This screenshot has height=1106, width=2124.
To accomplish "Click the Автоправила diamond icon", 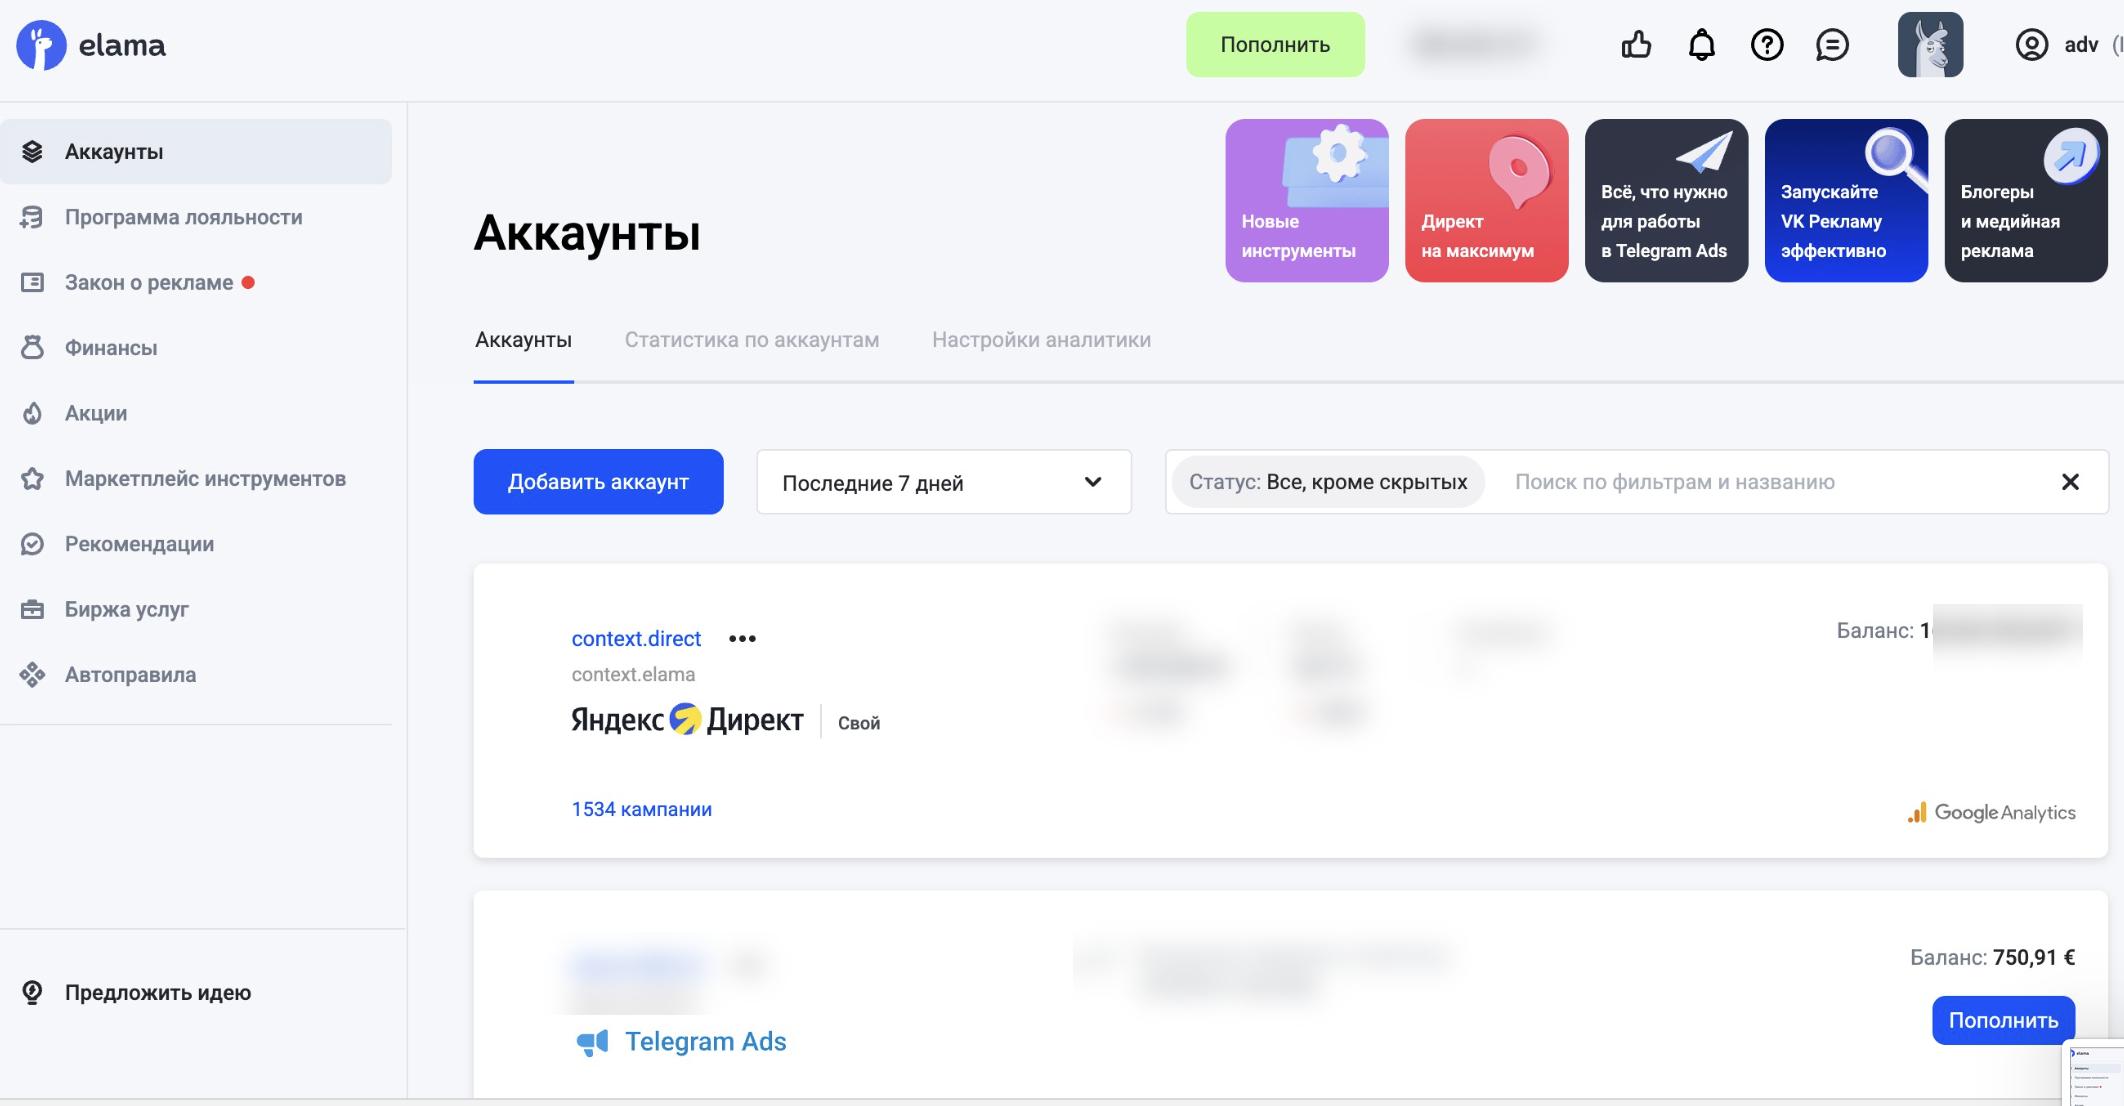I will click(x=32, y=675).
